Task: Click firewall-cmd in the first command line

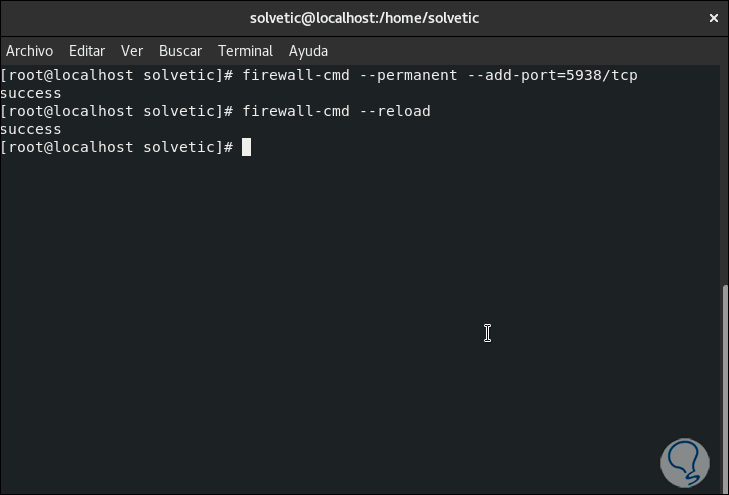Action: (291, 75)
